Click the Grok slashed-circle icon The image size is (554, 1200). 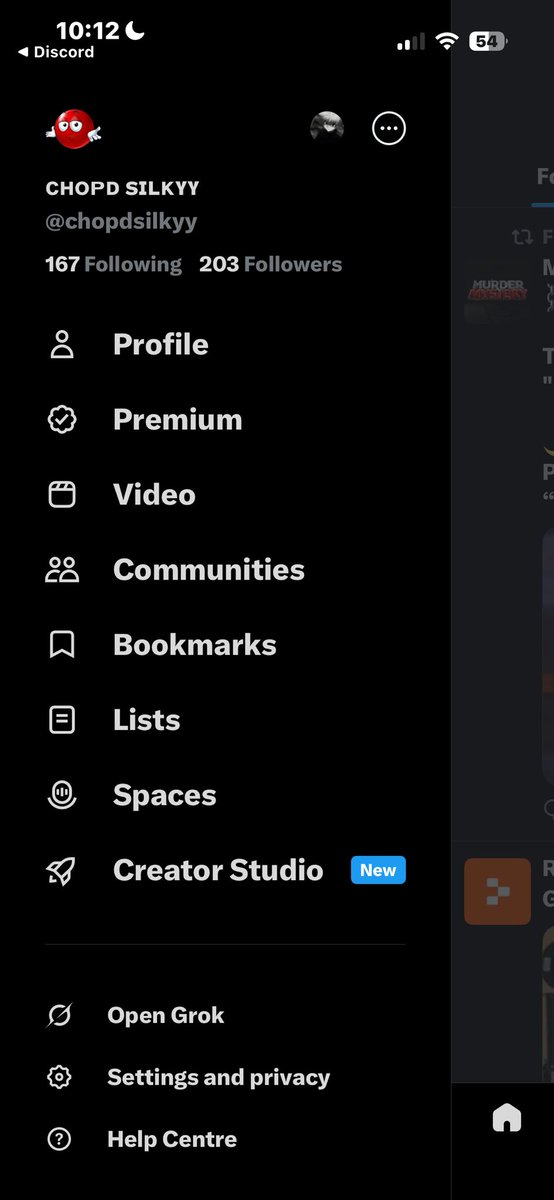coord(60,1016)
